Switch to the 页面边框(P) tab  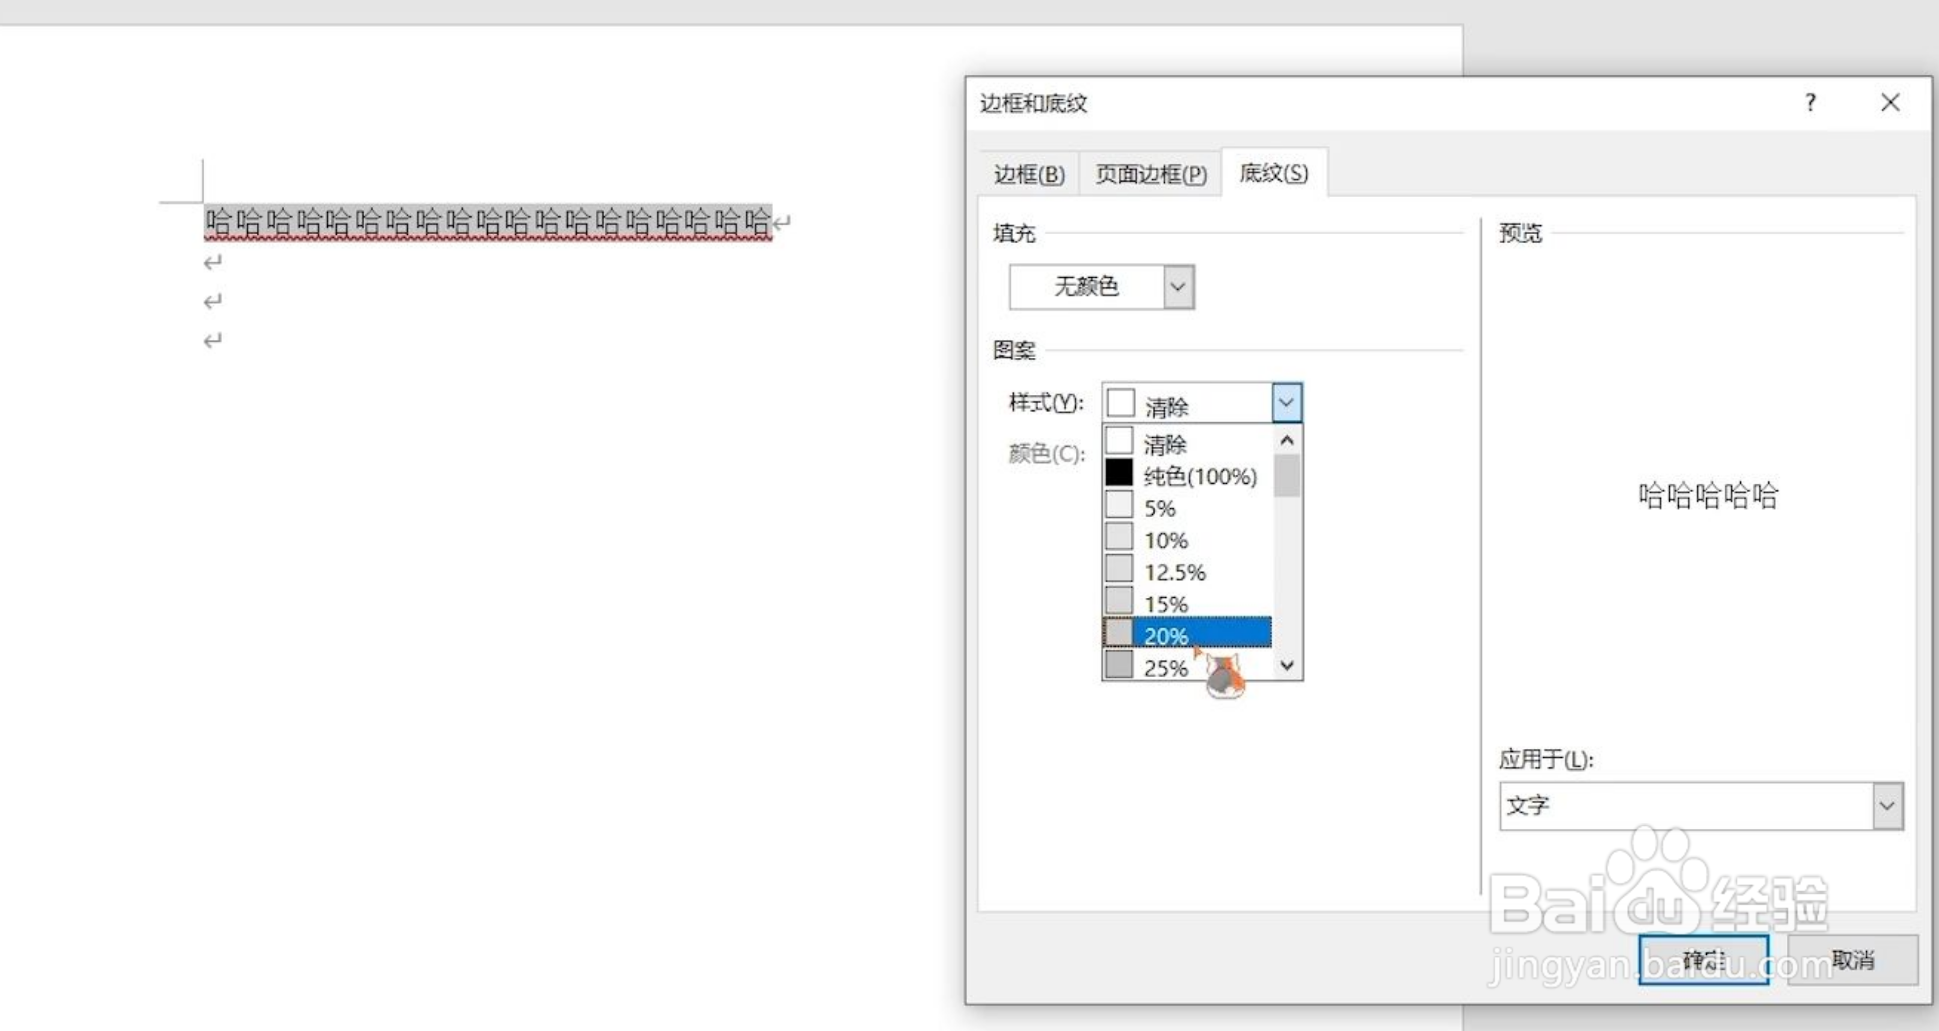coord(1151,174)
